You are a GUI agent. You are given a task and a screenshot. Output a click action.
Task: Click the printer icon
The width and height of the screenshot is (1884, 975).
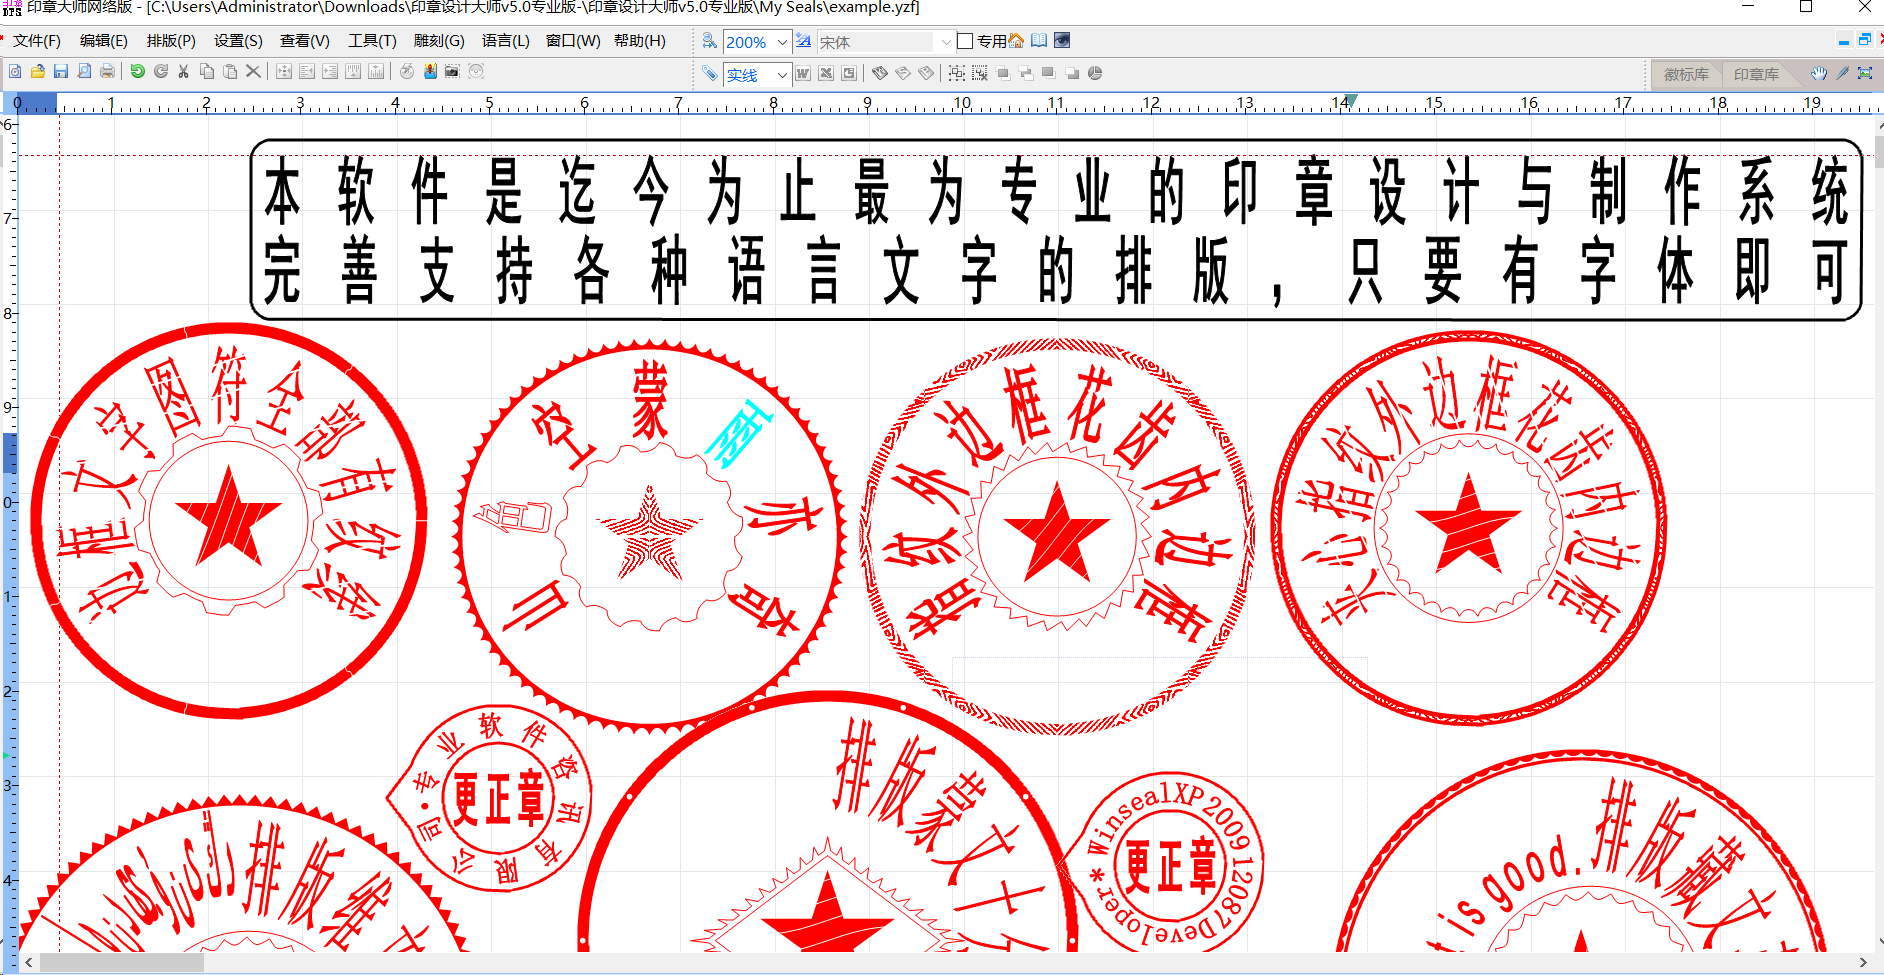[x=107, y=72]
